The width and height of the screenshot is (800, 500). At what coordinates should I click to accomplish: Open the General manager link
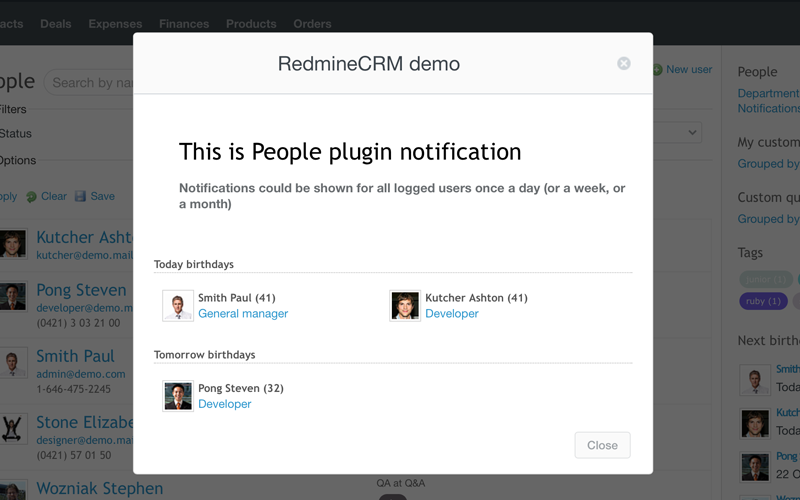coord(243,314)
